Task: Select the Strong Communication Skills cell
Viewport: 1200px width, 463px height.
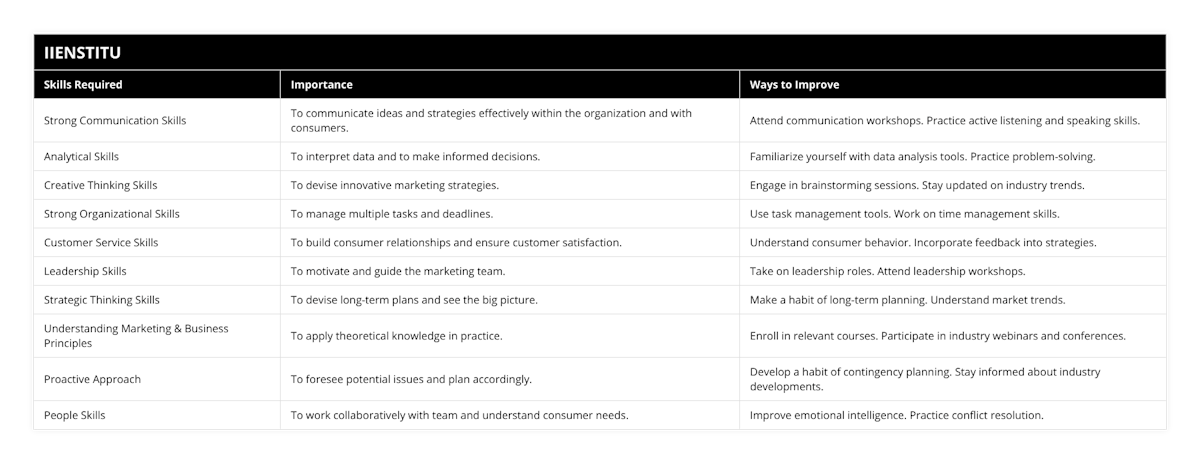Action: [115, 121]
